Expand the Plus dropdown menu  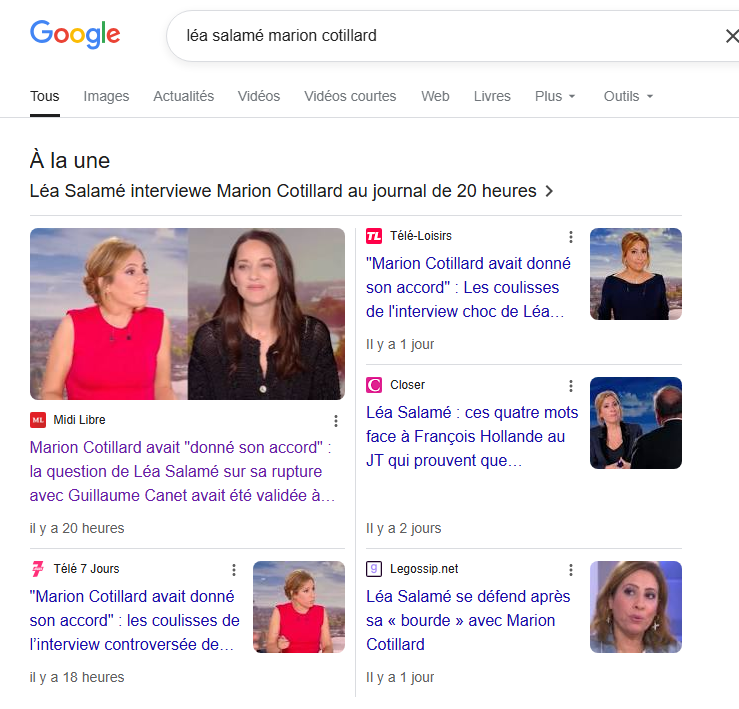click(555, 96)
